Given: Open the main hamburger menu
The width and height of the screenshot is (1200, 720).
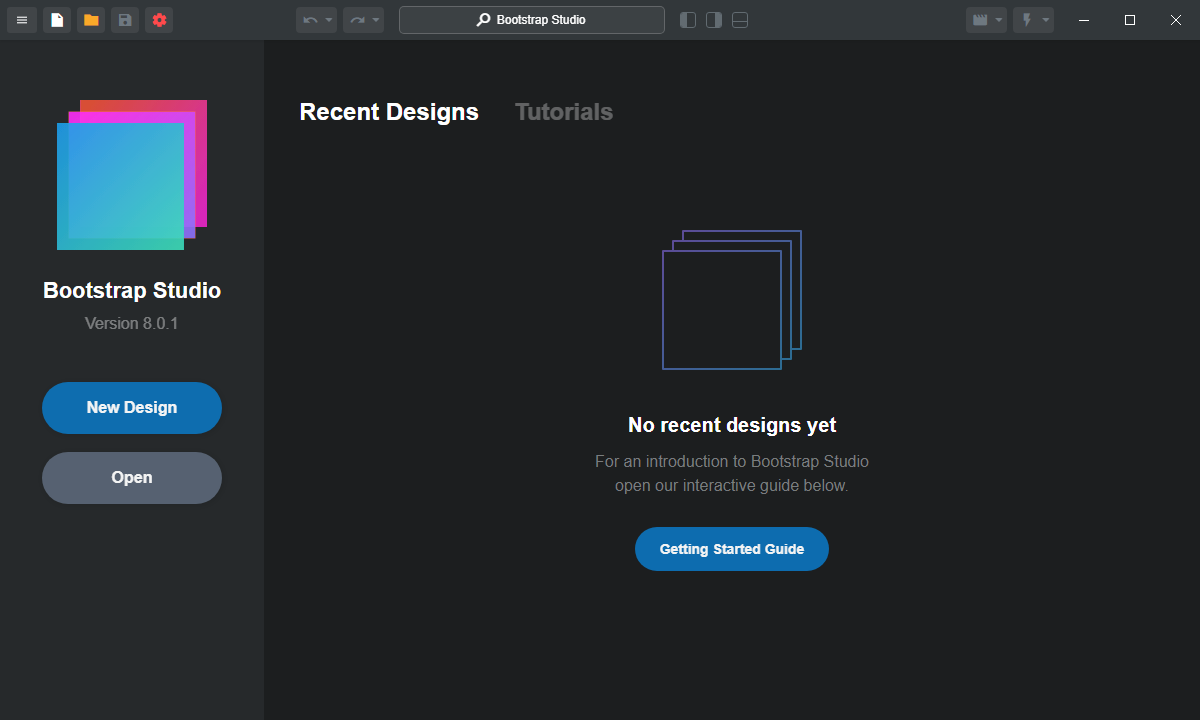Looking at the screenshot, I should (21, 19).
